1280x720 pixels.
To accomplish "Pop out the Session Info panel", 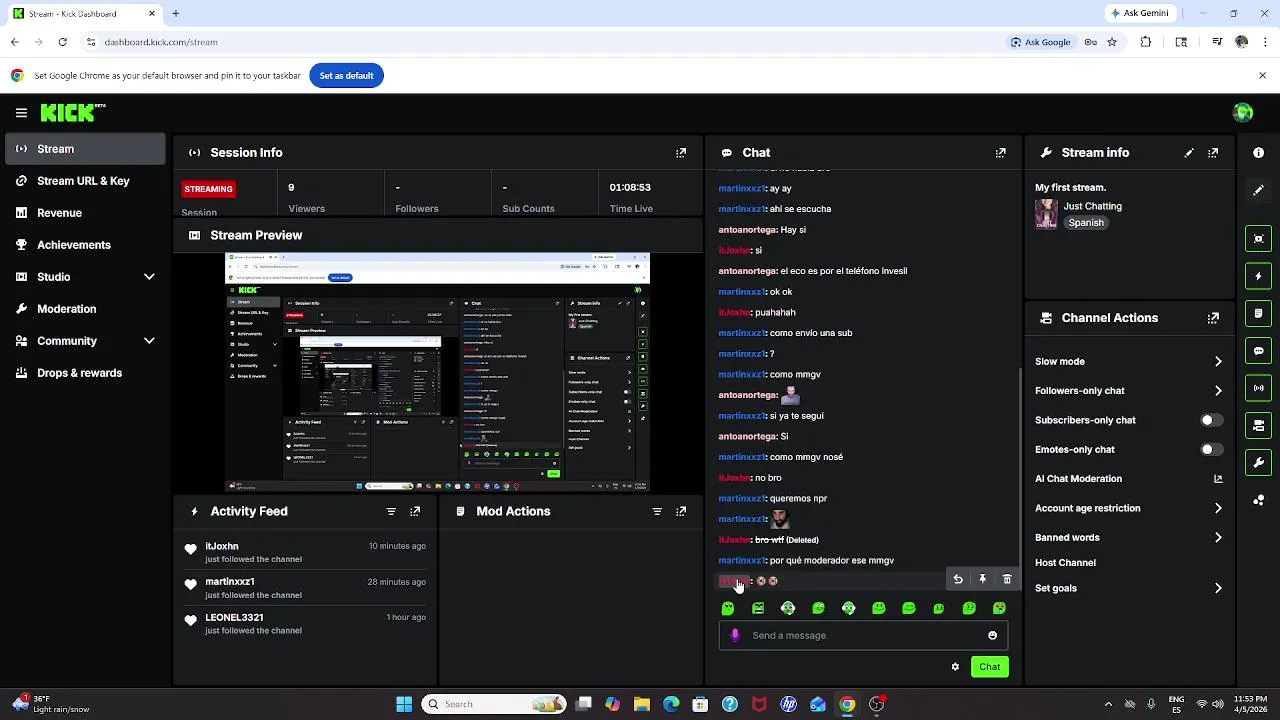I will pyautogui.click(x=681, y=153).
